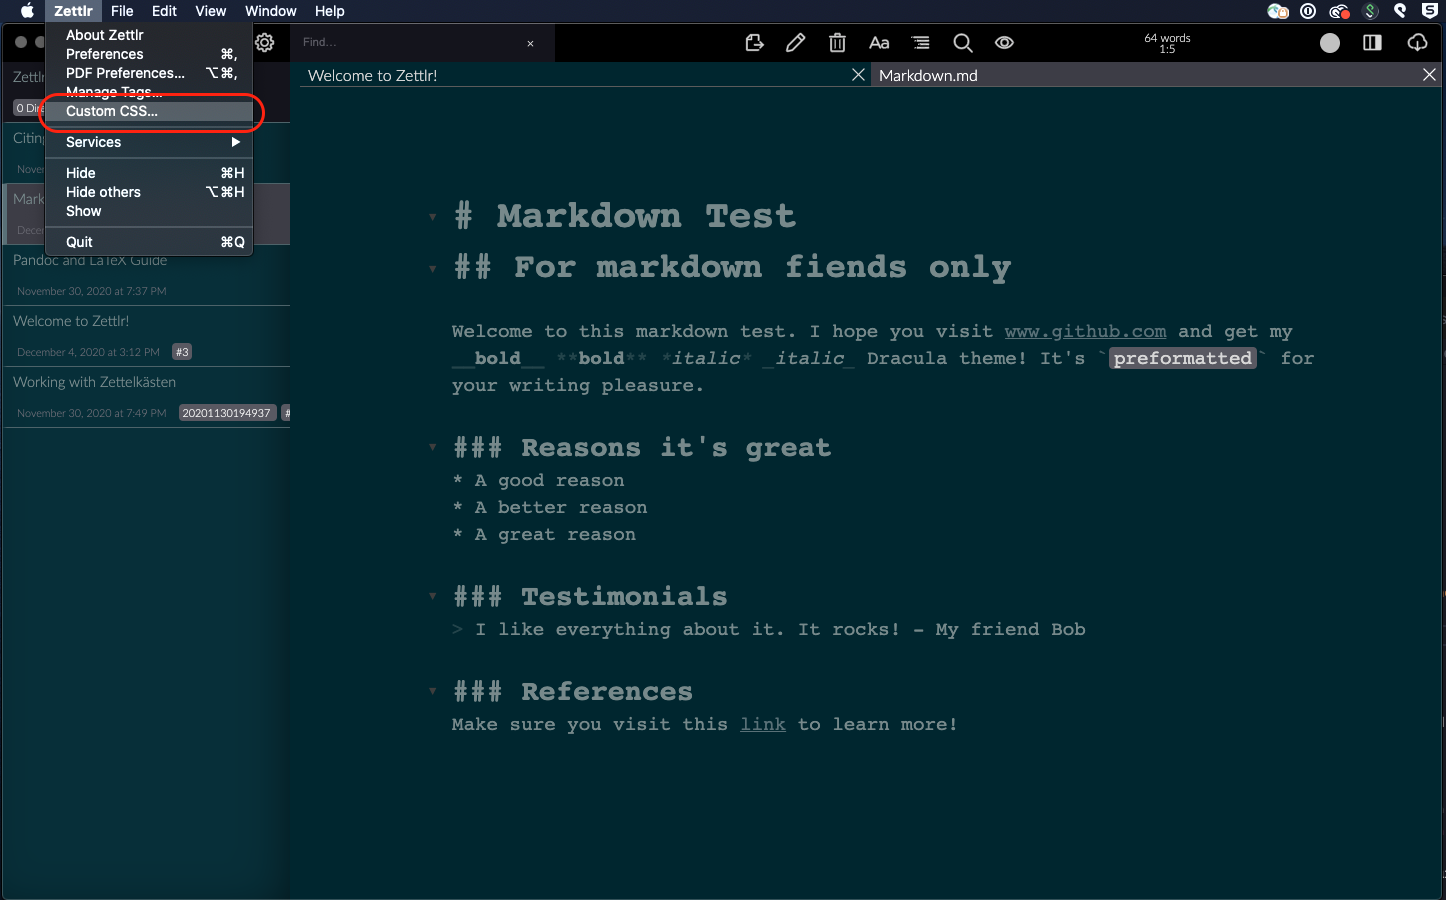Click the magnifier find-in-file icon
The image size is (1446, 900).
coord(963,43)
